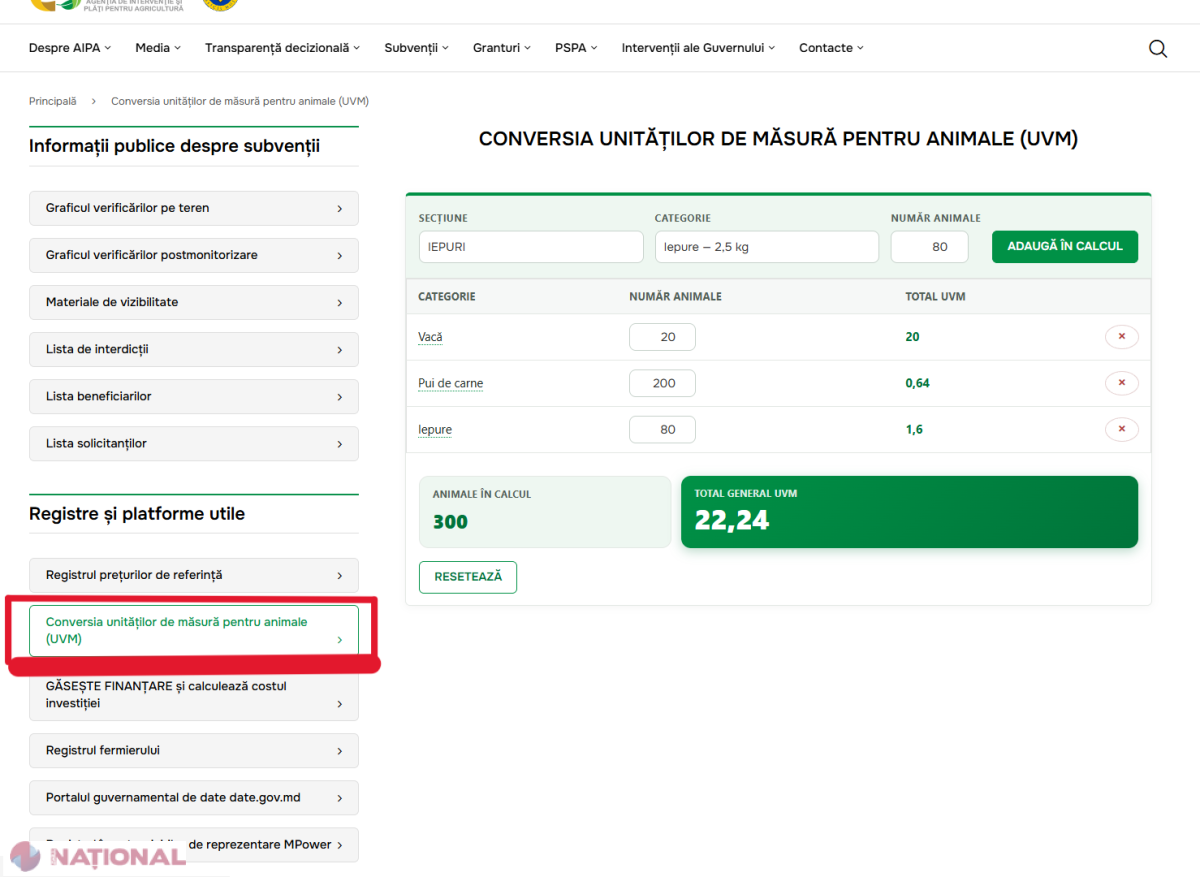This screenshot has width=1200, height=877.
Task: Open the Media dropdown menu
Action: 158,48
